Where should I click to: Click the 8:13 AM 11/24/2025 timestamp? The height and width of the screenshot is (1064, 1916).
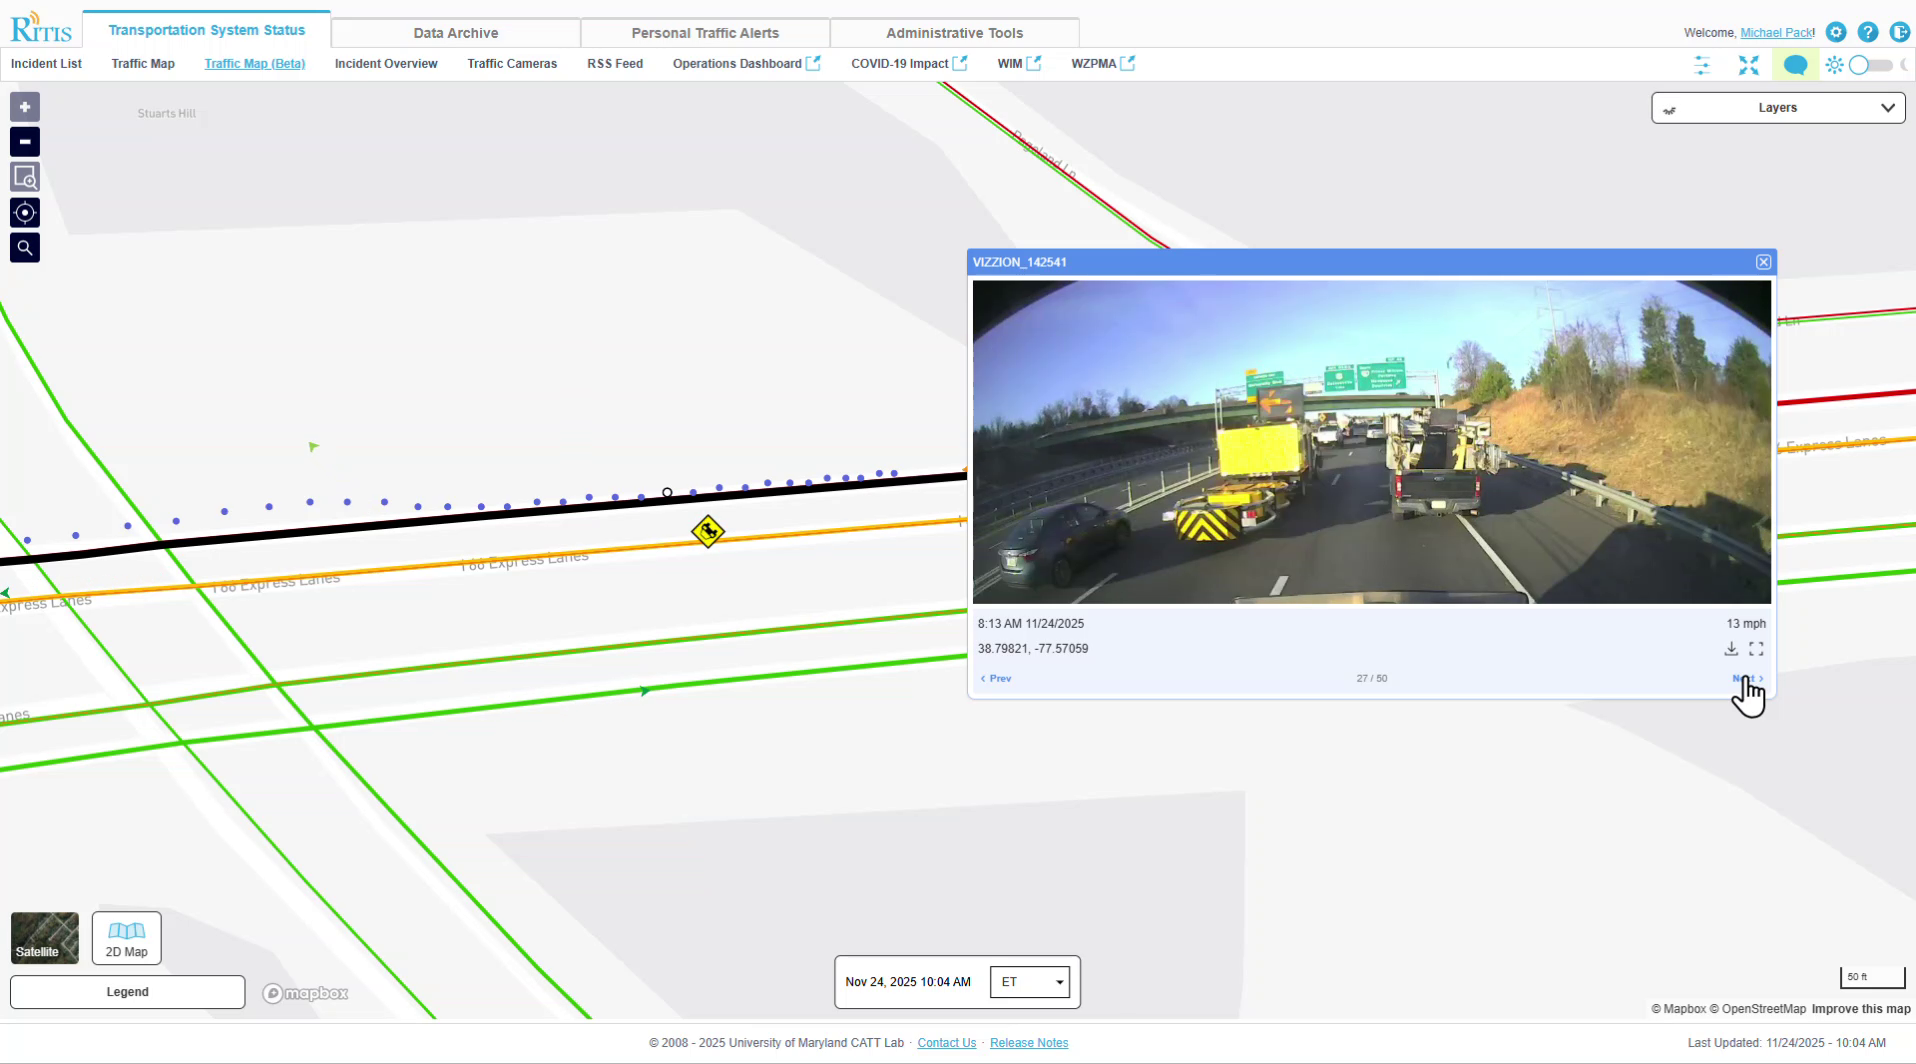click(x=1031, y=624)
